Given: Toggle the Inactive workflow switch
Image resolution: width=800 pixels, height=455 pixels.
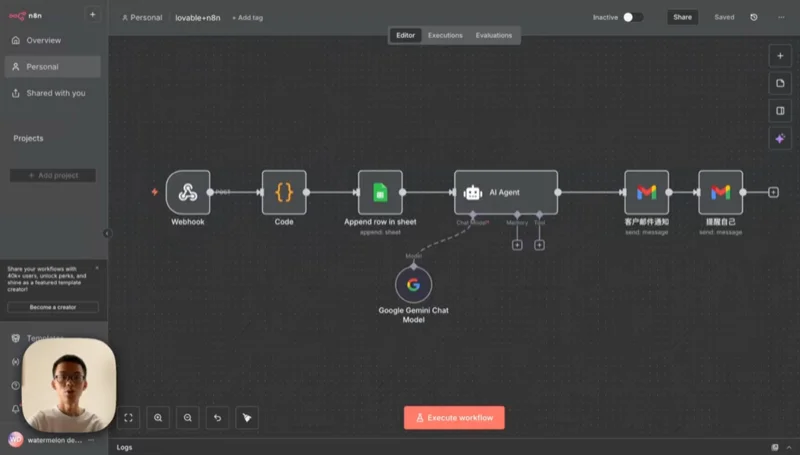Looking at the screenshot, I should point(632,17).
